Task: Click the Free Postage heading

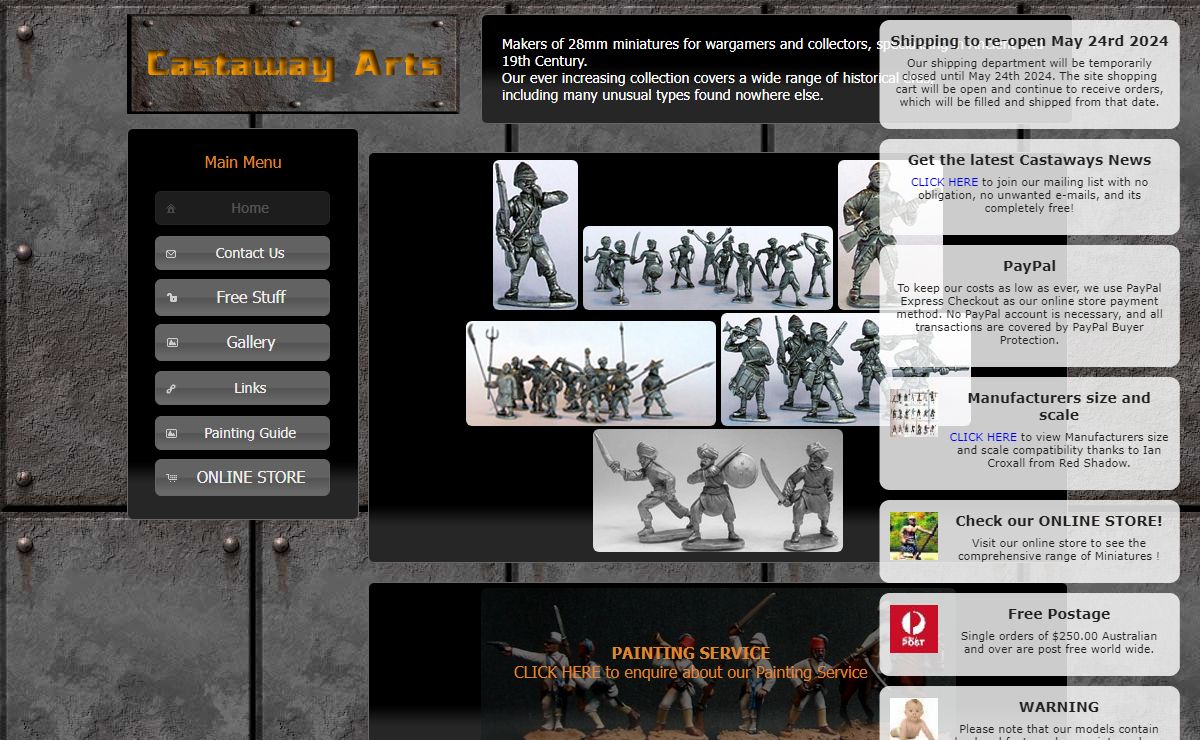Action: [x=1059, y=614]
